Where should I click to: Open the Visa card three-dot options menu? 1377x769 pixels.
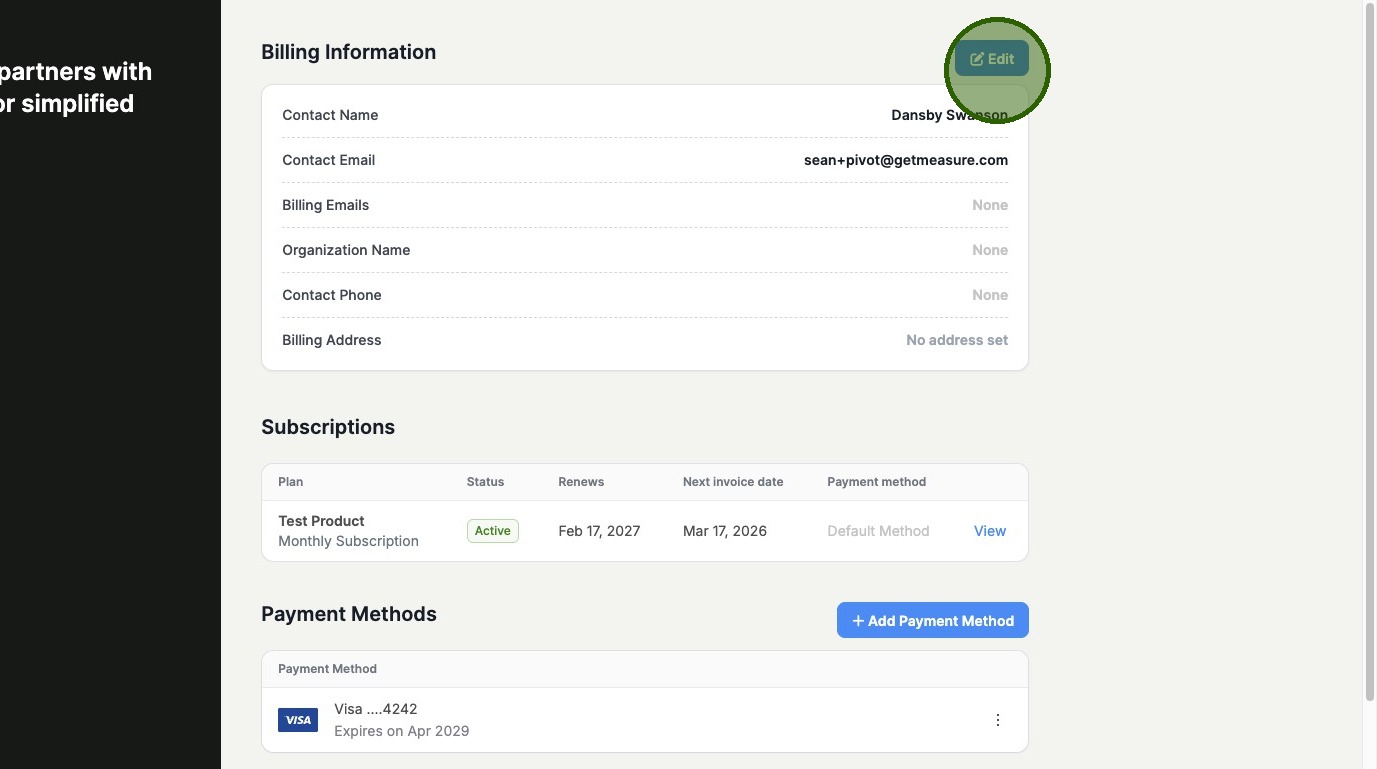click(997, 720)
